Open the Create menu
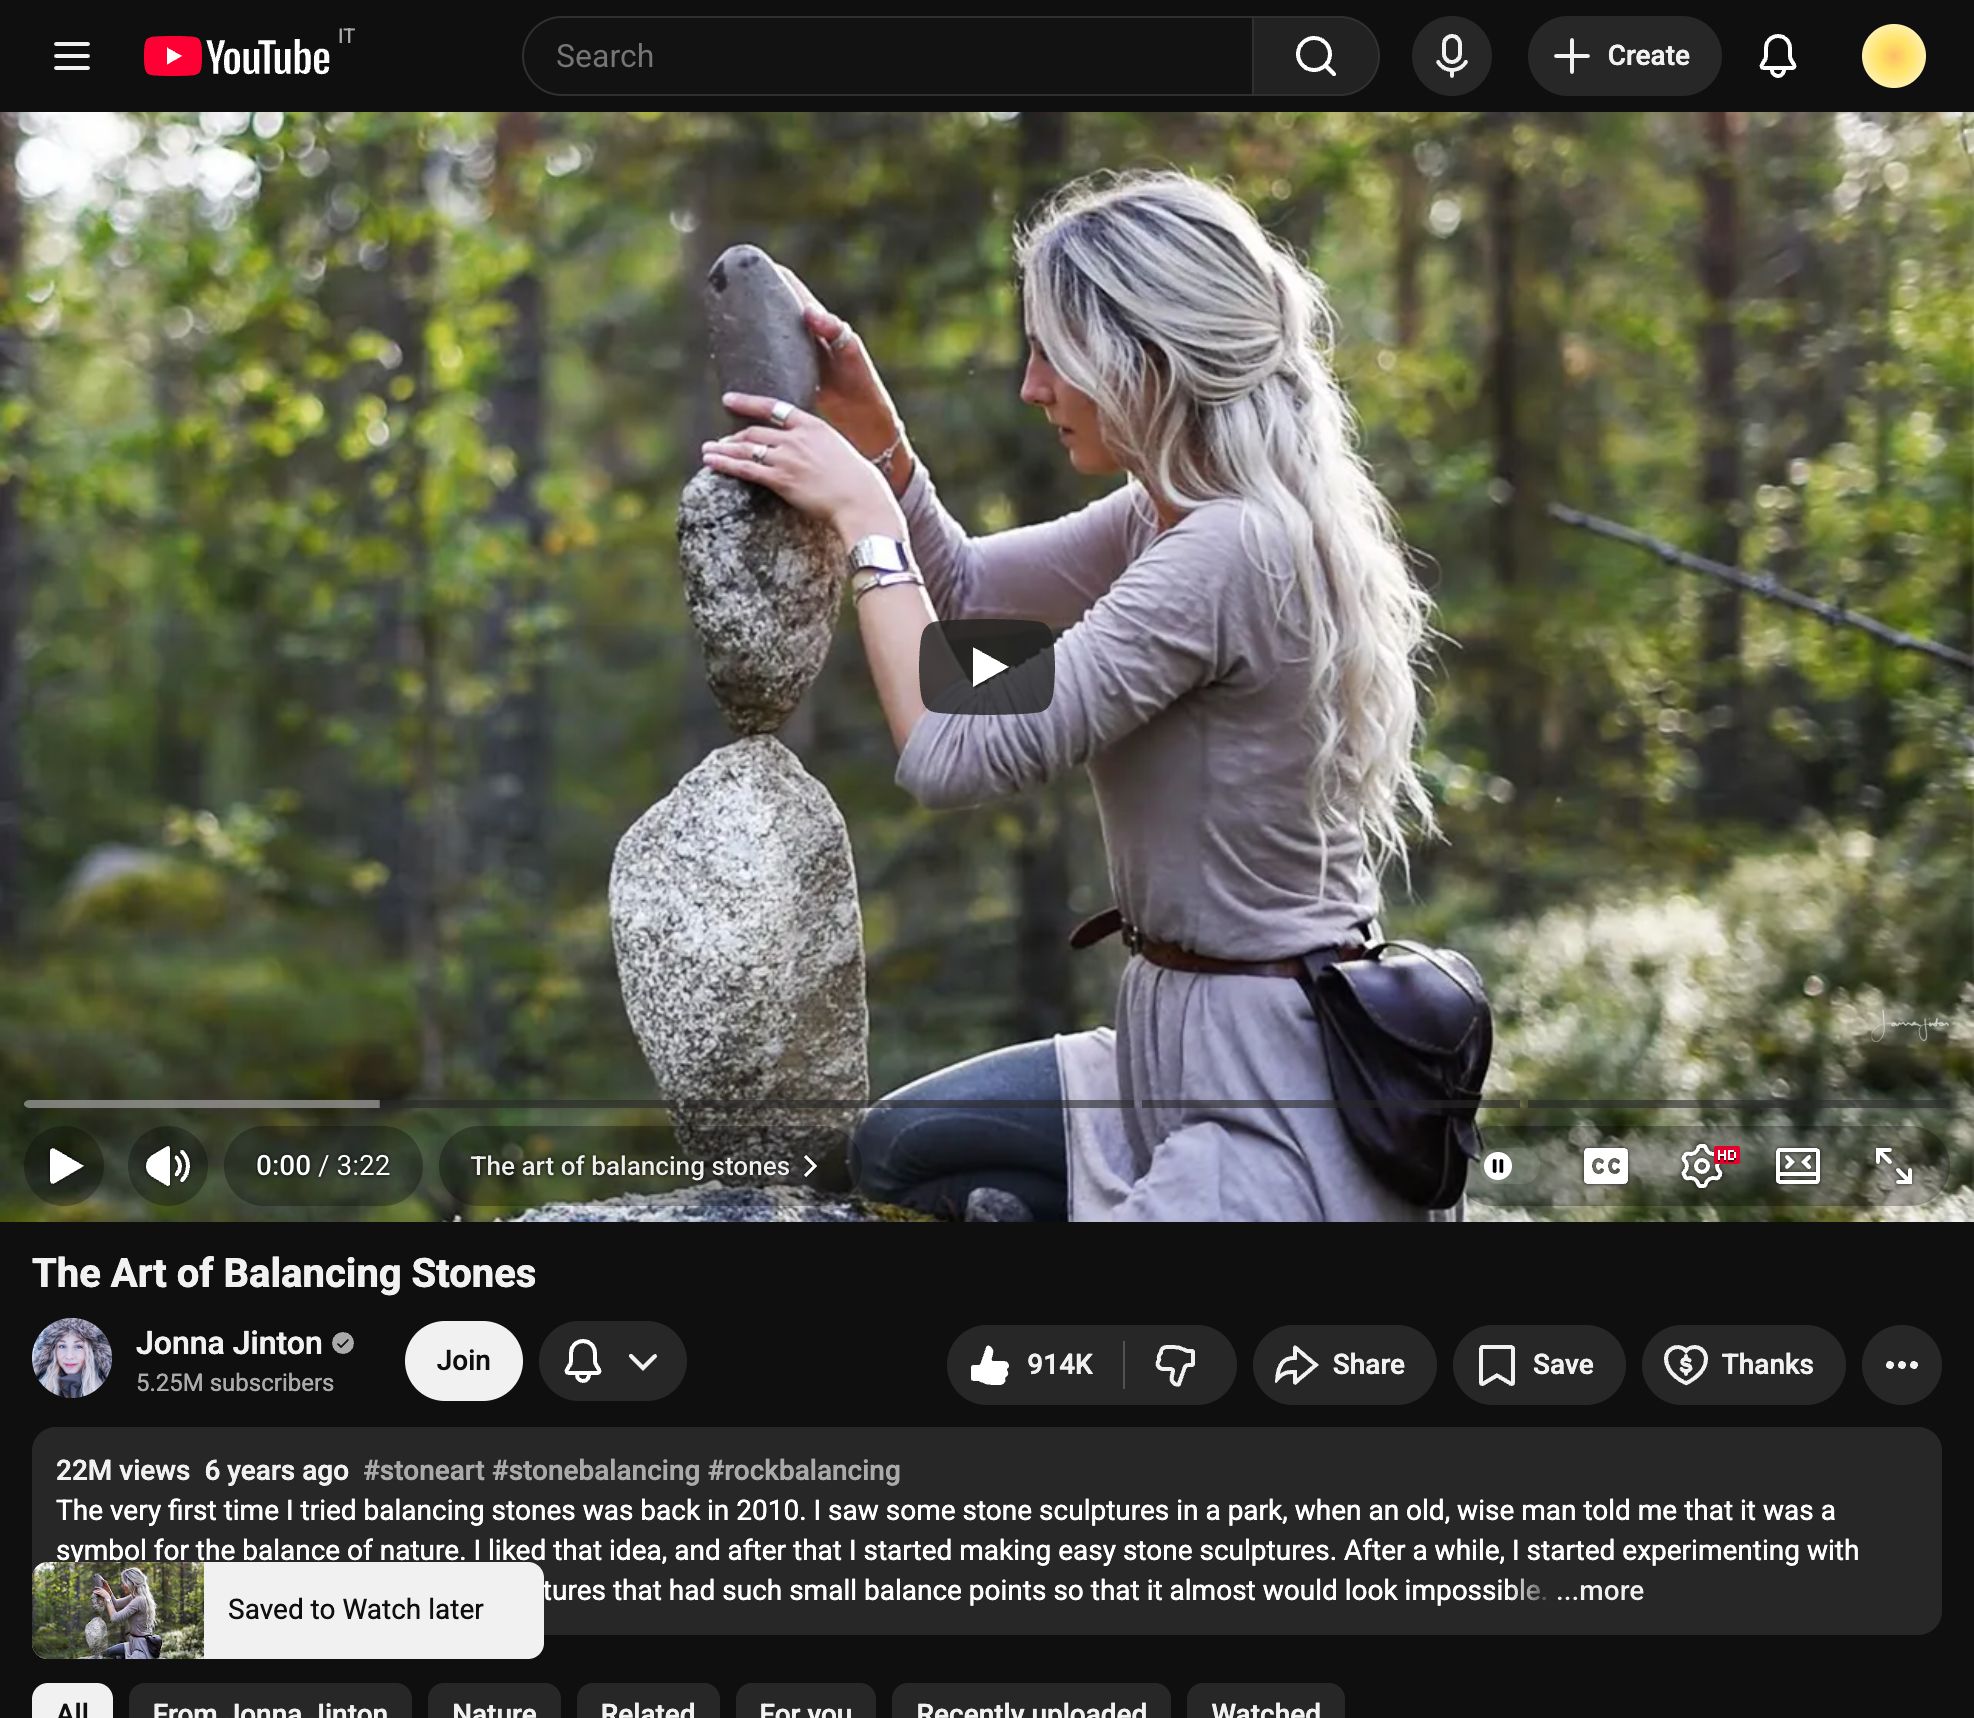The image size is (1974, 1718). tap(1624, 56)
